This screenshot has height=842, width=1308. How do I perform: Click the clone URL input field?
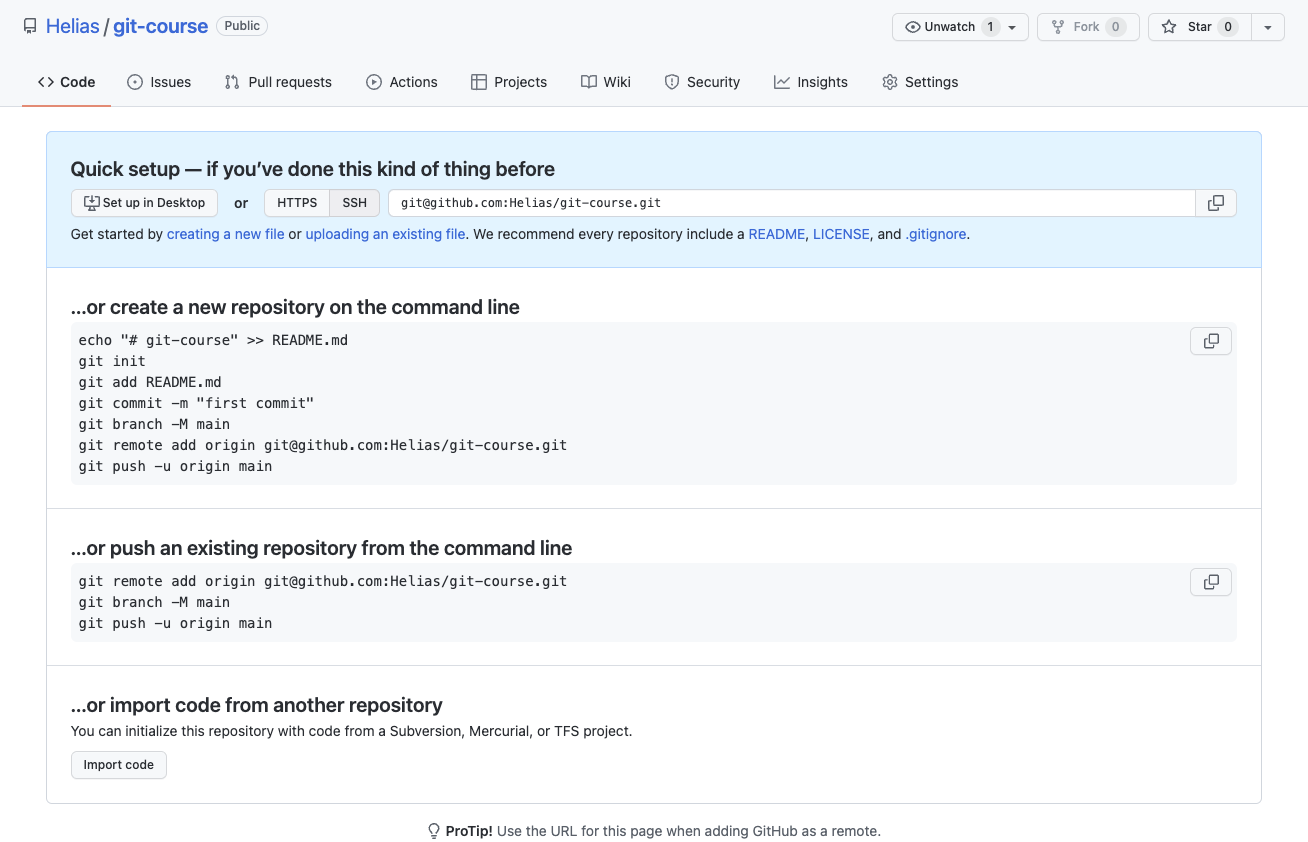(792, 203)
